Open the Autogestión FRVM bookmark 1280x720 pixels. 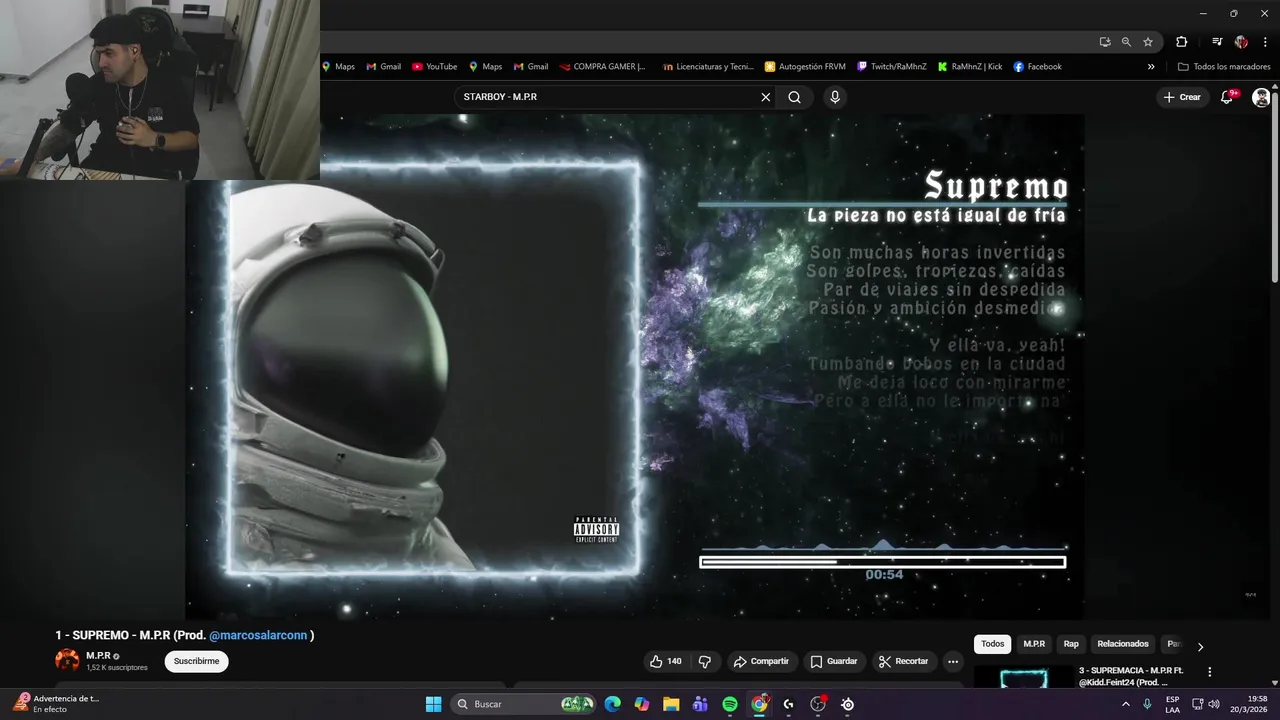[x=805, y=67]
